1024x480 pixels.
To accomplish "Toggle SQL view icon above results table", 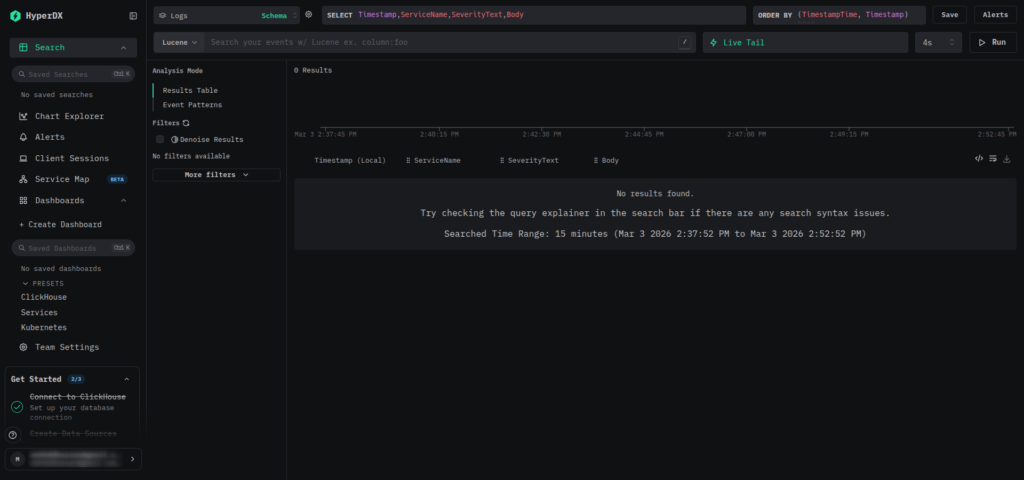I will tap(979, 159).
